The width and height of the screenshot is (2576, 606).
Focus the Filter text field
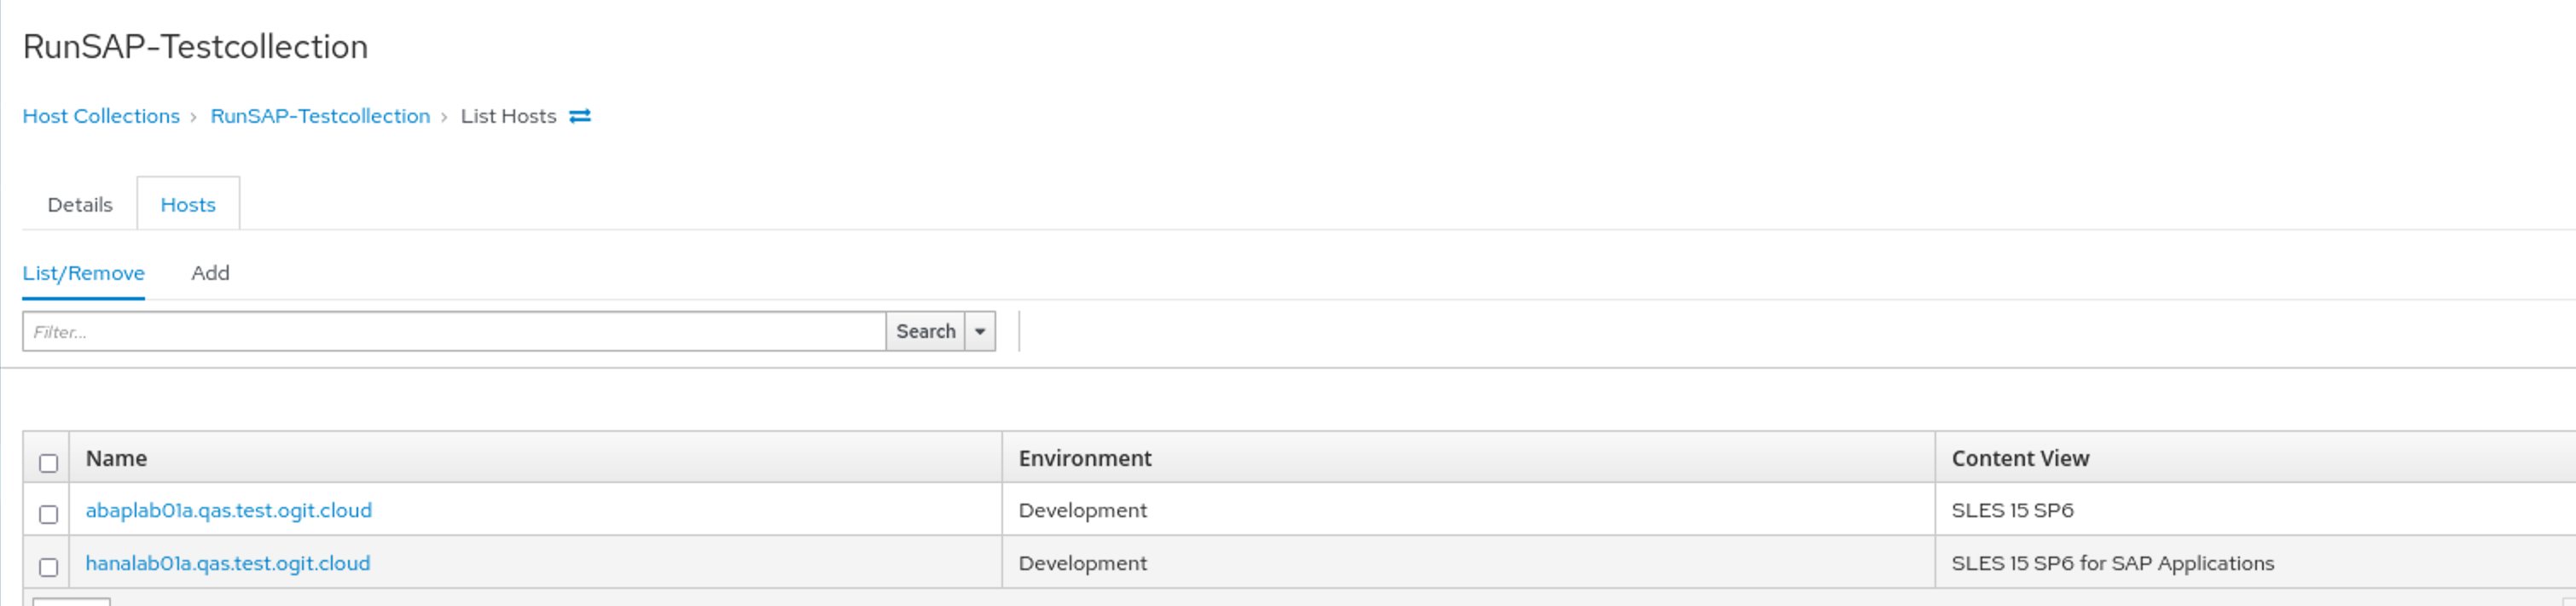click(454, 332)
